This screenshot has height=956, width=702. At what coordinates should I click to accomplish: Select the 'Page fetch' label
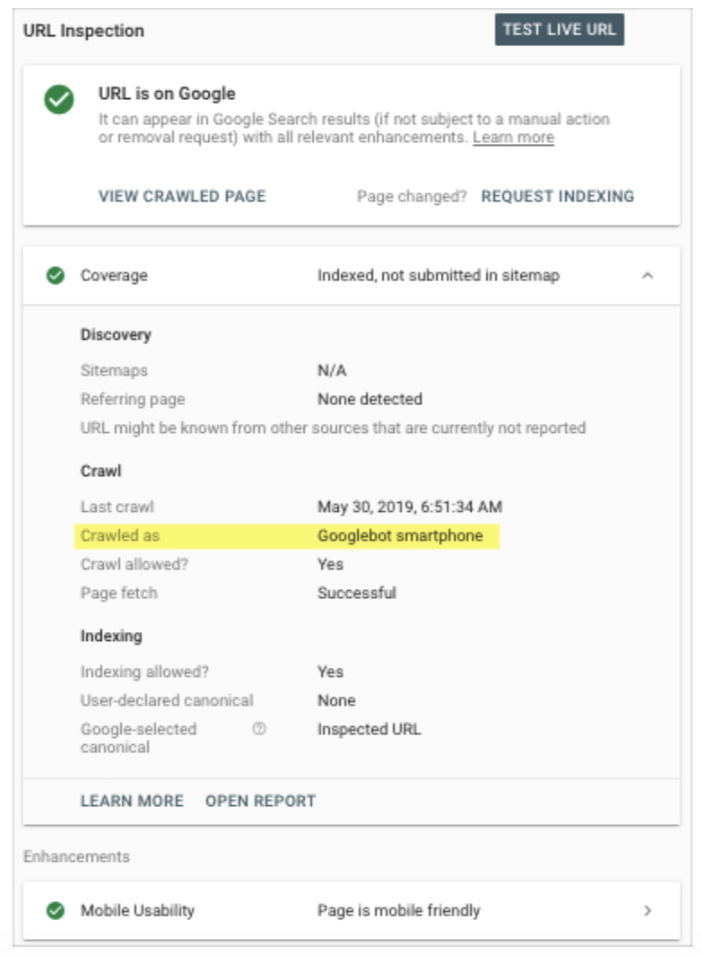(x=119, y=593)
